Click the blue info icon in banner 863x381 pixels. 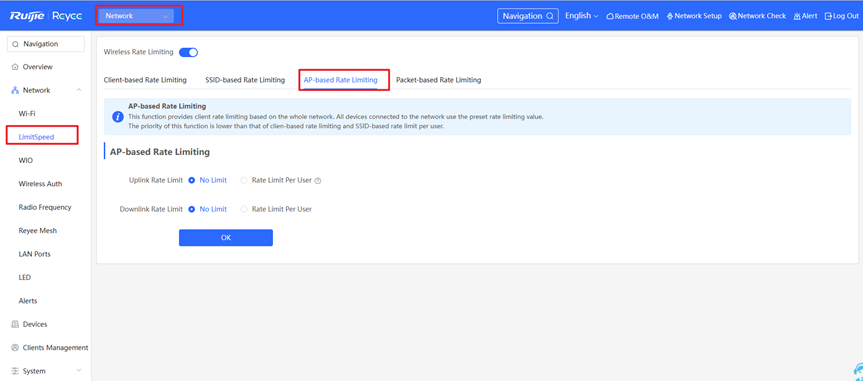click(x=118, y=117)
